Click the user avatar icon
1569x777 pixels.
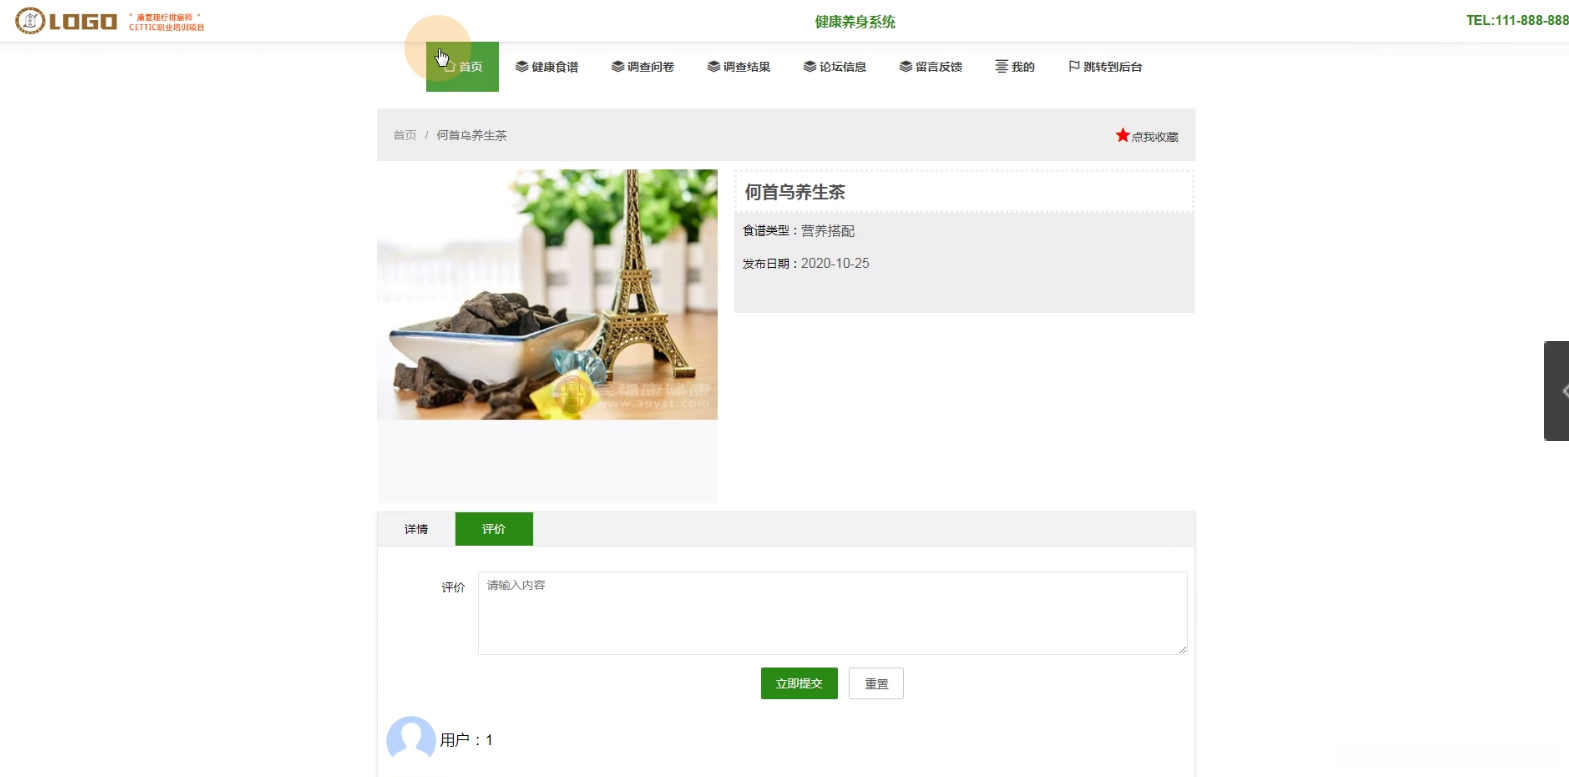pyautogui.click(x=411, y=740)
